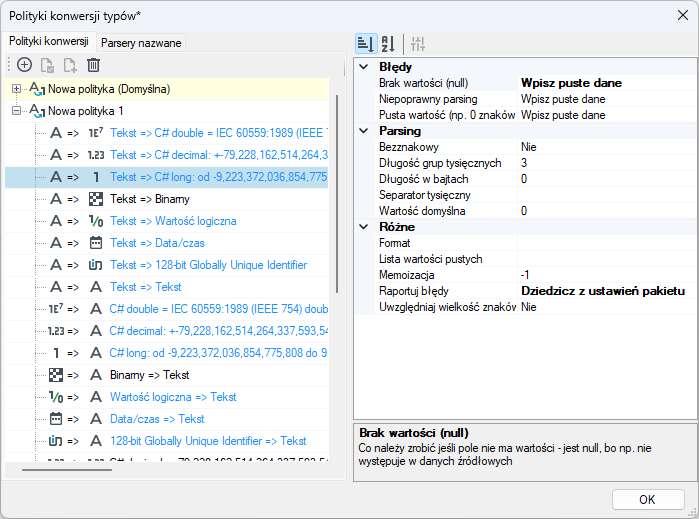Switch to Parsery nazwane tab

pyautogui.click(x=141, y=43)
